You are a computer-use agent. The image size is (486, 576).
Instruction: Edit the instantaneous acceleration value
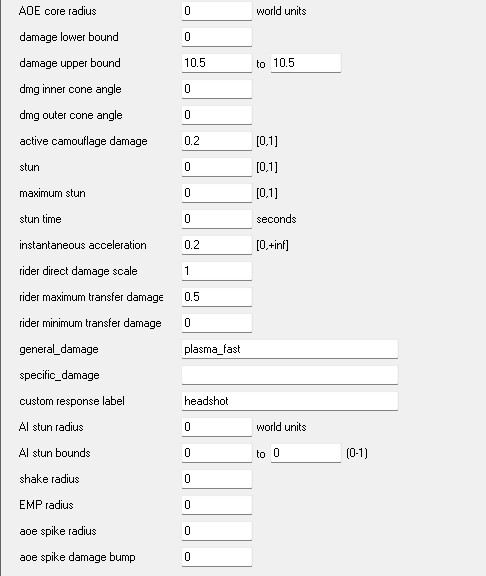click(x=217, y=245)
